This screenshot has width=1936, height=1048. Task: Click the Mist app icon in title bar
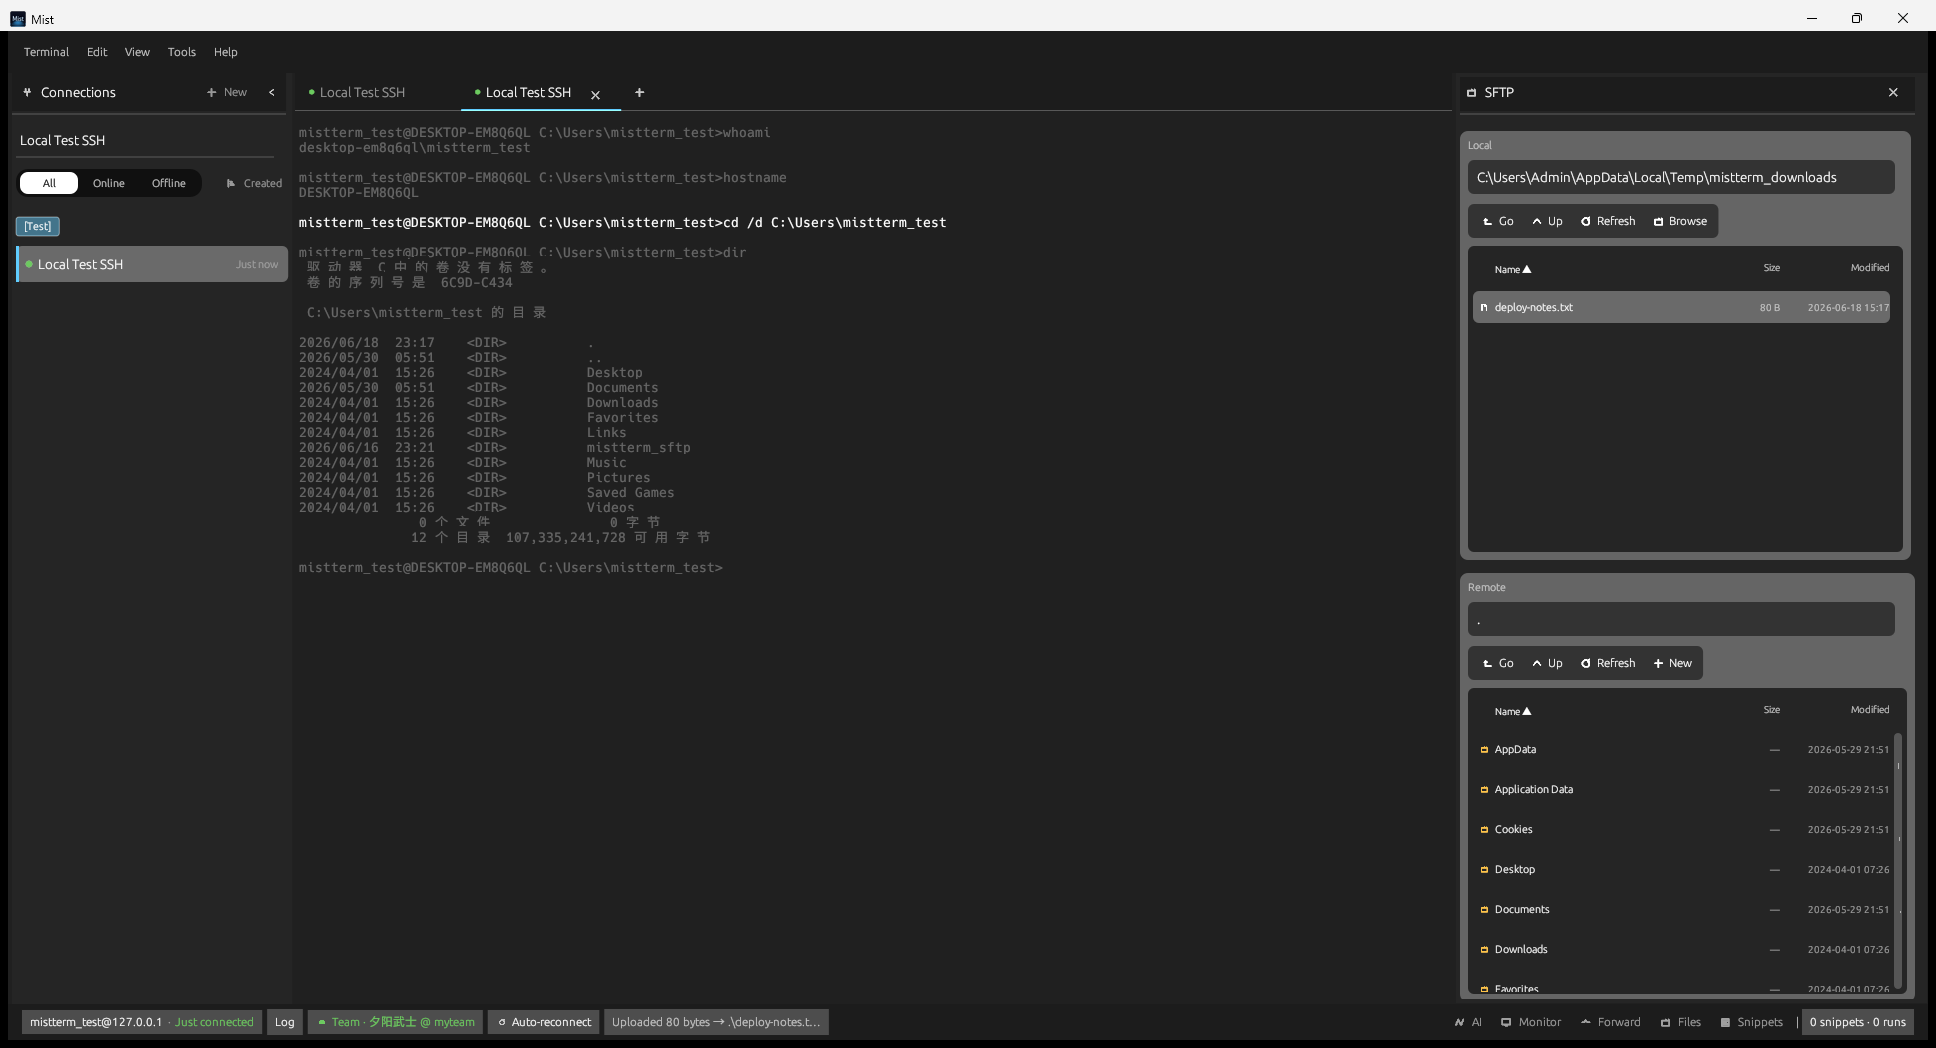point(18,19)
